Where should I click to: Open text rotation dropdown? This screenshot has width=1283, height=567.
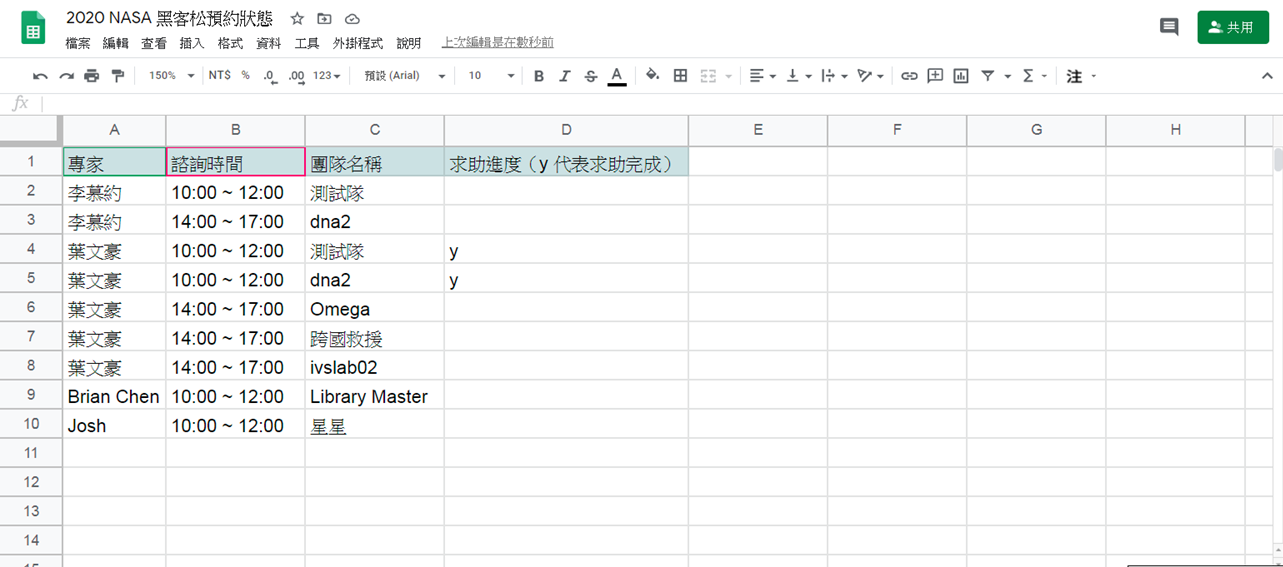[870, 76]
